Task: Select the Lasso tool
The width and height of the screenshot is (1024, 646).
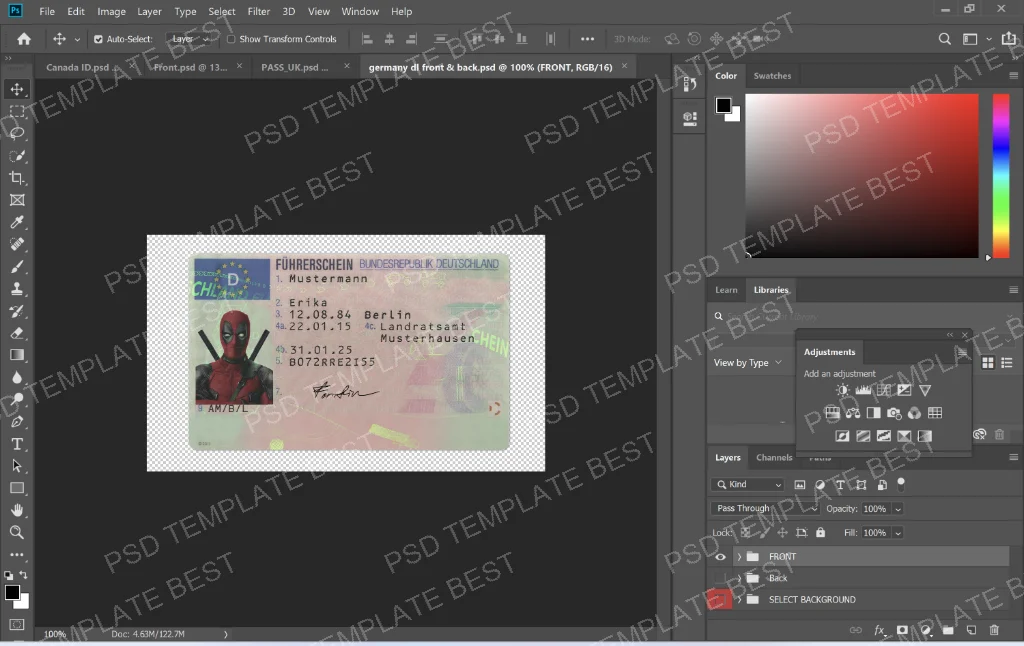Action: click(17, 133)
